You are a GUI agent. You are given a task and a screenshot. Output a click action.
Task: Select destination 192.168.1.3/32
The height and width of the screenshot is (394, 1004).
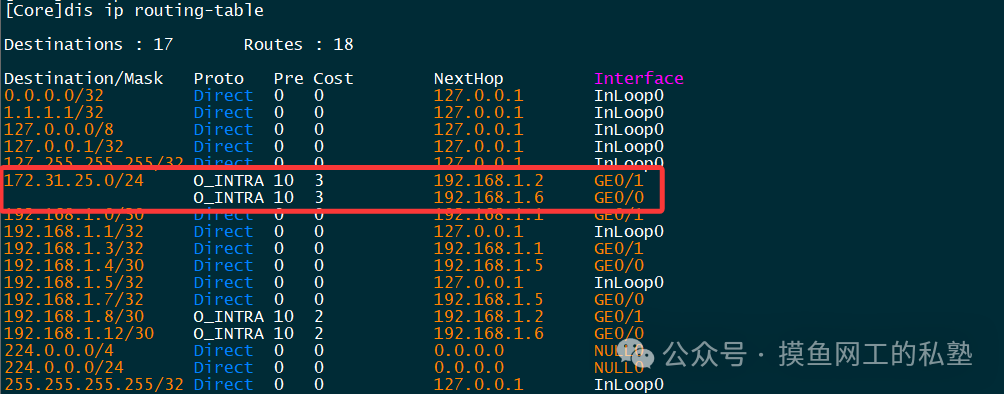point(74,249)
